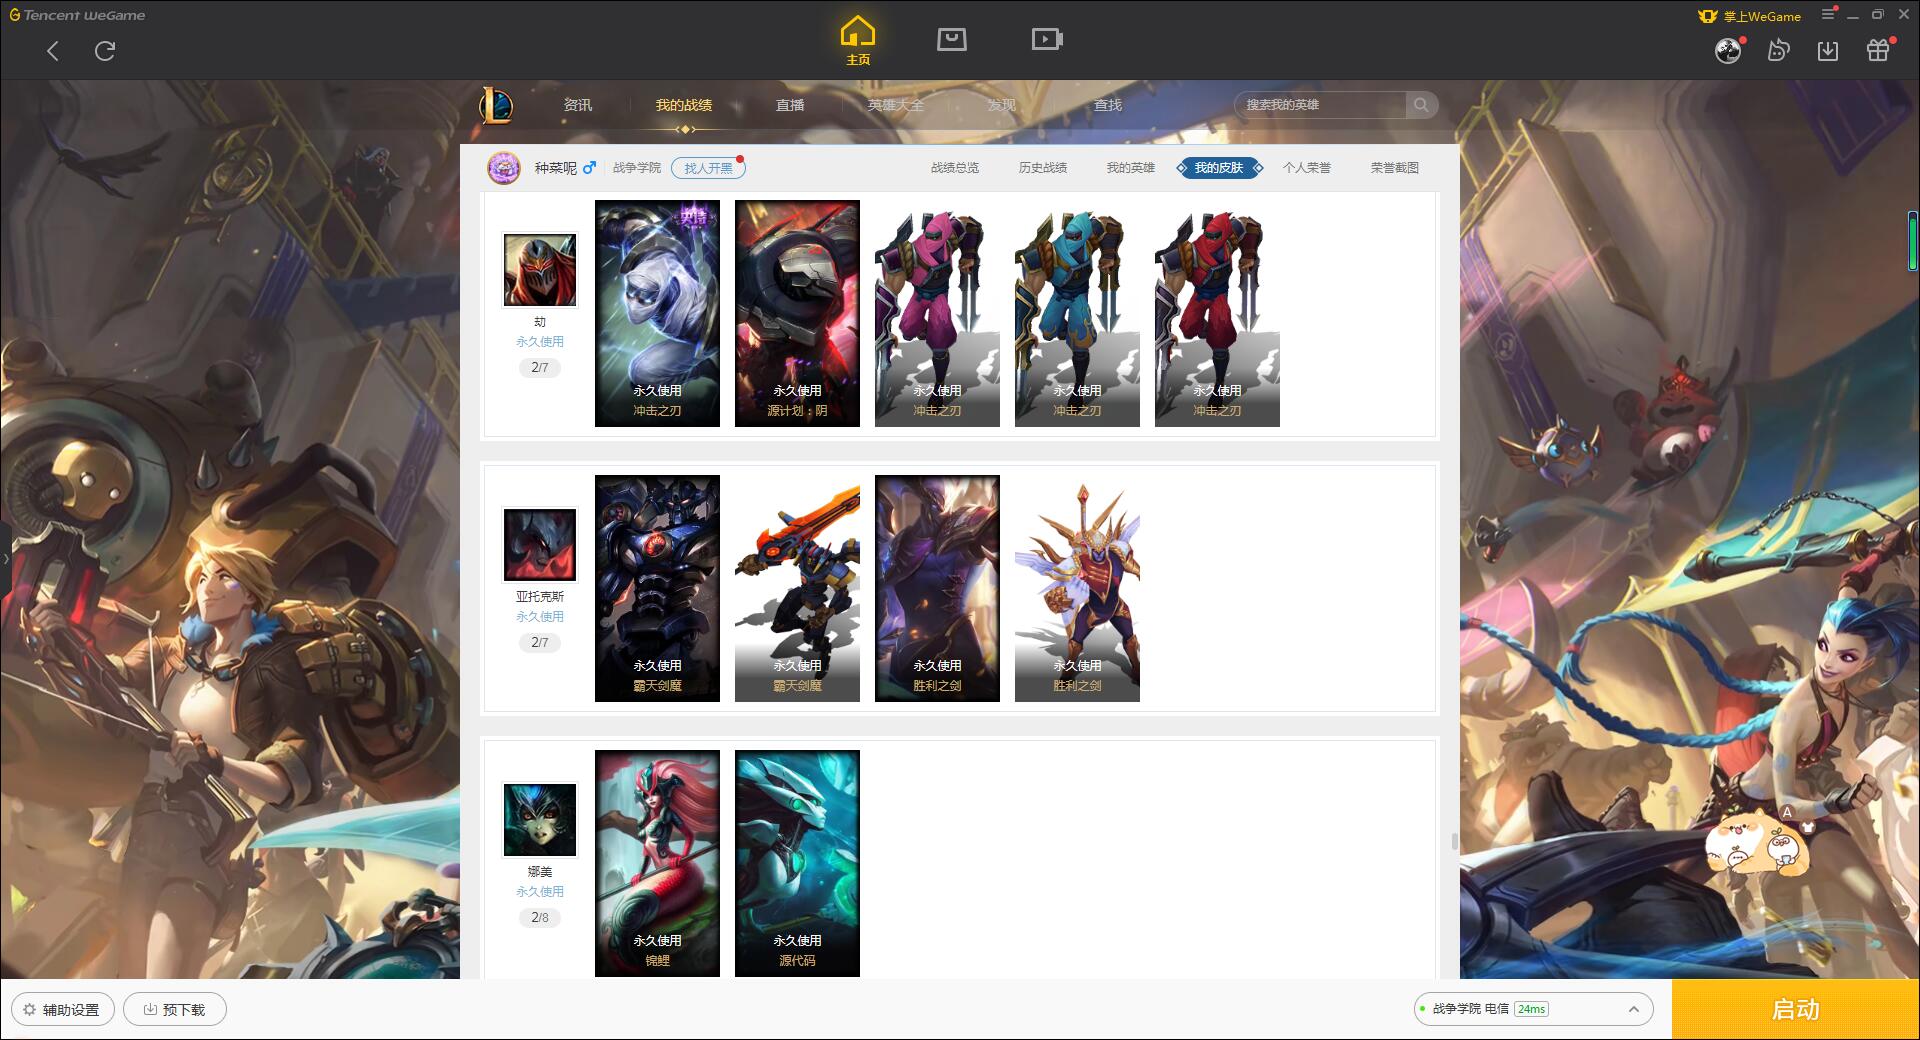The width and height of the screenshot is (1920, 1040).
Task: Switch to the 英雄大全 tab
Action: tap(895, 105)
